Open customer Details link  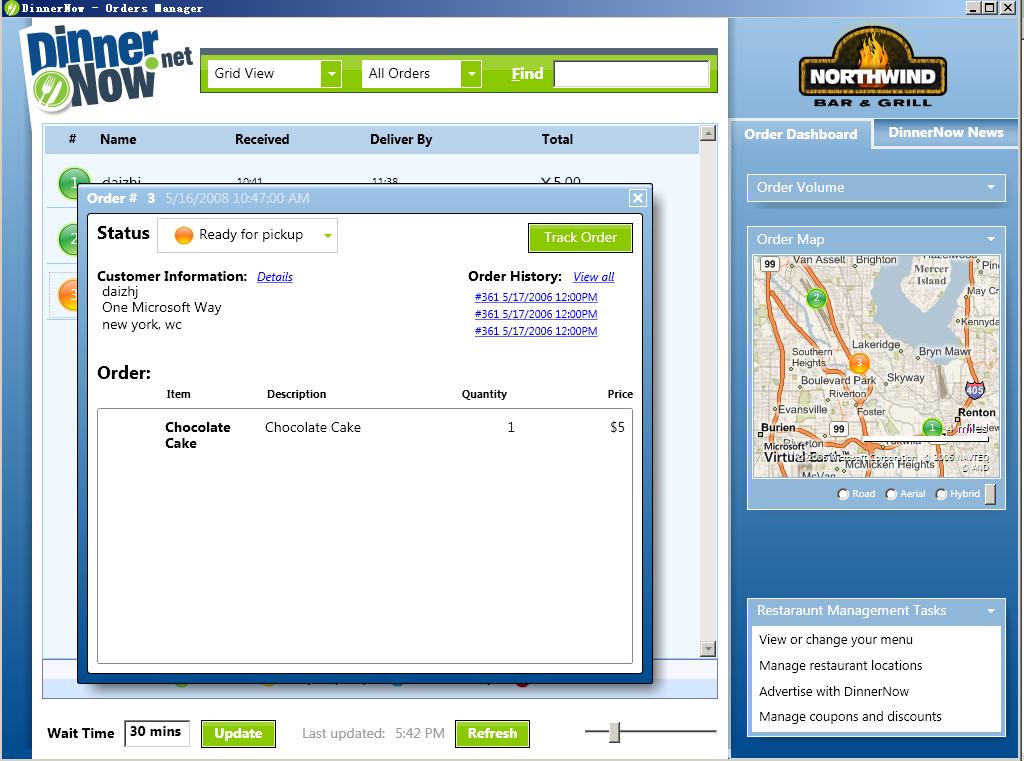point(275,277)
